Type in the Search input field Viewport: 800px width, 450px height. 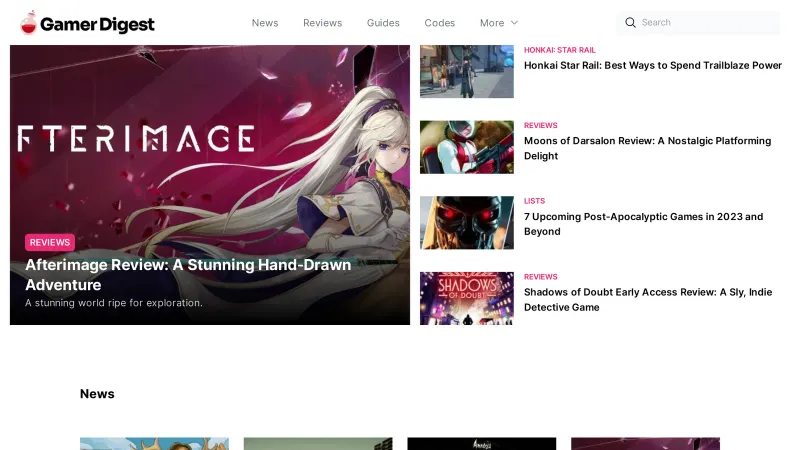click(x=705, y=22)
